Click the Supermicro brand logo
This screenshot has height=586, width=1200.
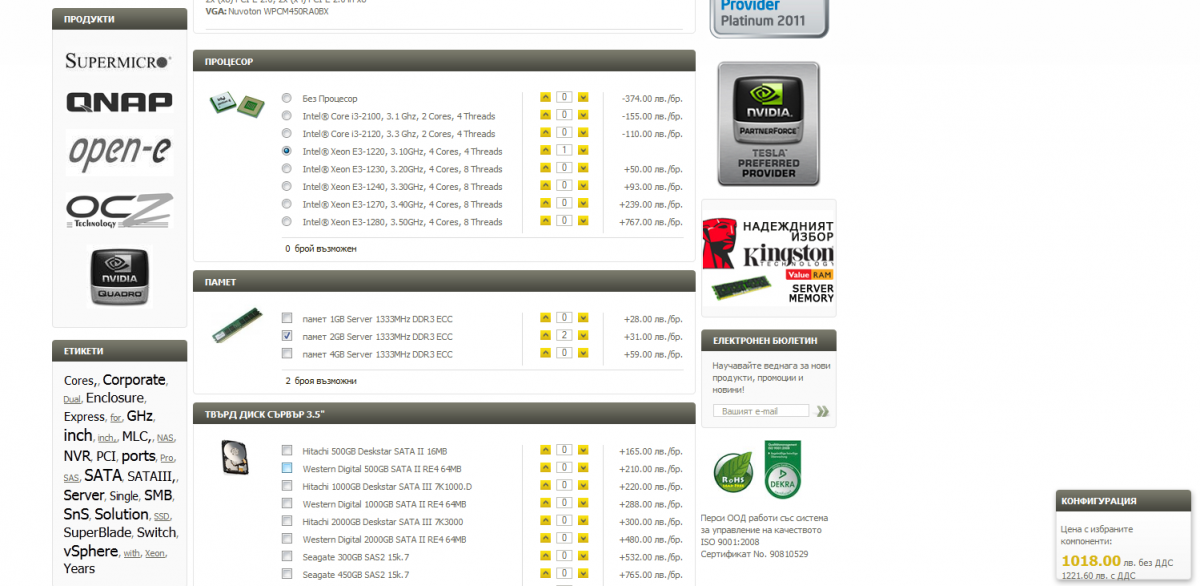tap(118, 61)
